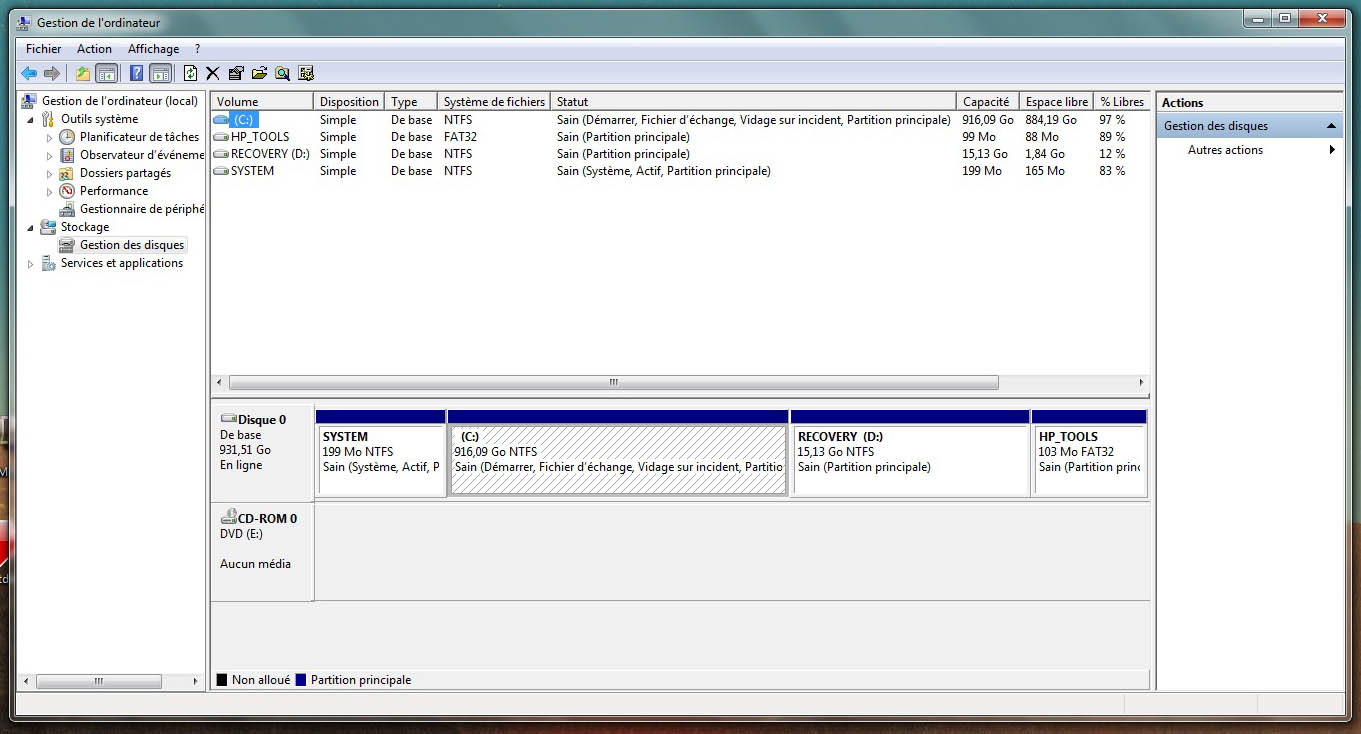Viewport: 1361px width, 734px height.
Task: Select Dossiers partagés node
Action: click(125, 173)
